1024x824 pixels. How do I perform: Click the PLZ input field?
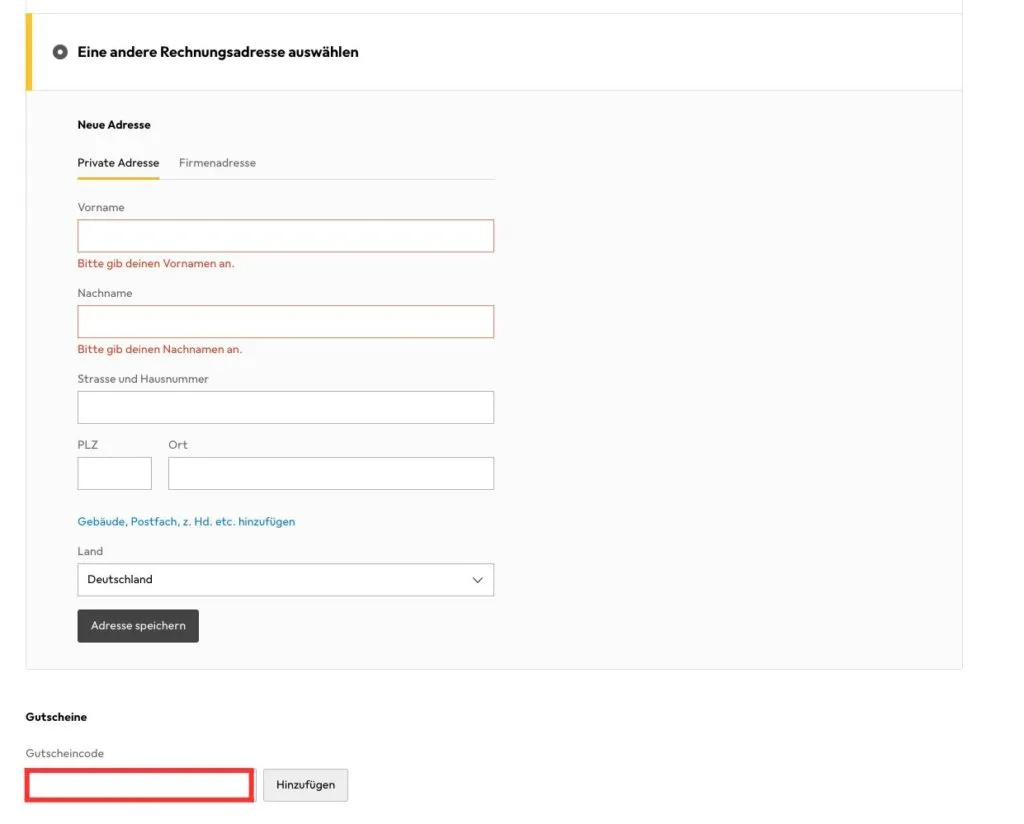(114, 472)
